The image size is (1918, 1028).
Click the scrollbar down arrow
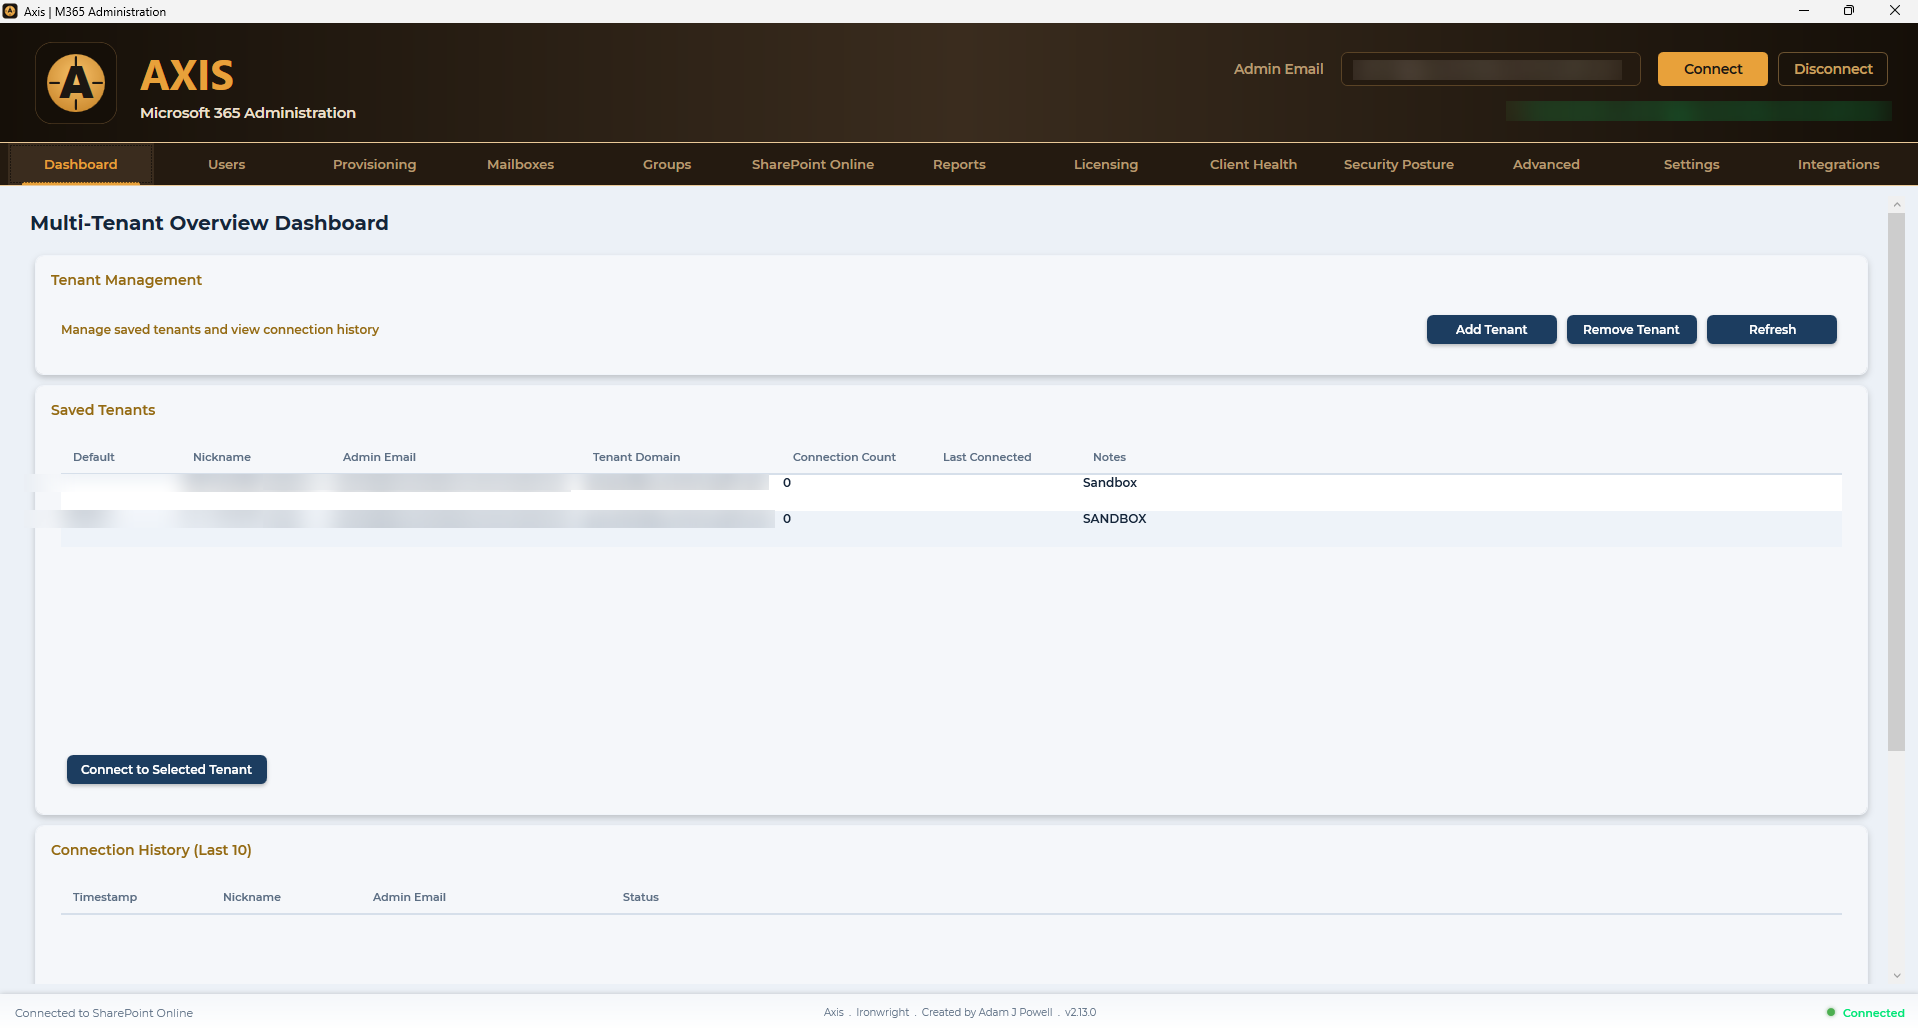[1897, 976]
